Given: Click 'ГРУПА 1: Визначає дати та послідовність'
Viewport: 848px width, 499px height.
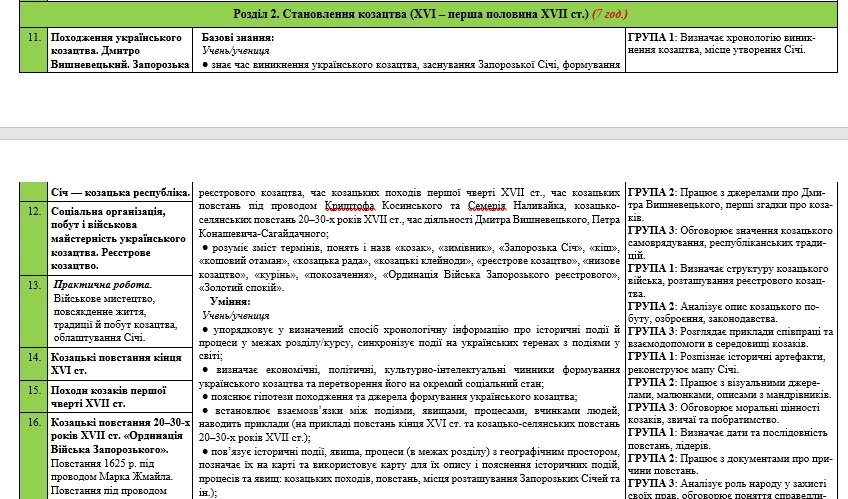Looking at the screenshot, I should (727, 439).
